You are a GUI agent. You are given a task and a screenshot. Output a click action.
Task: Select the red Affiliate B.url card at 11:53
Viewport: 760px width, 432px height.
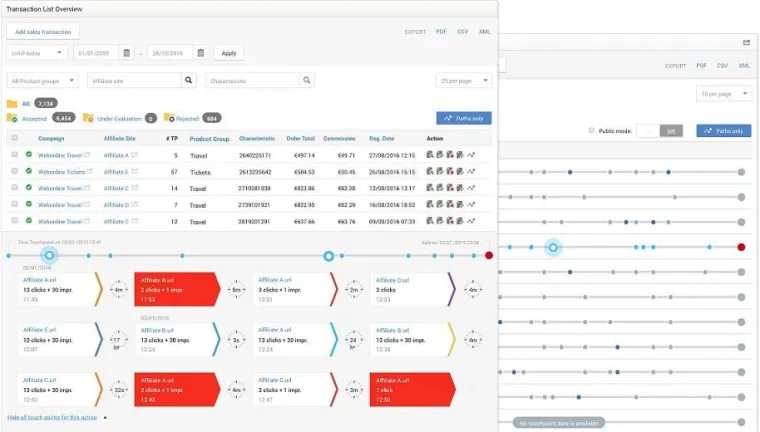[x=177, y=289]
